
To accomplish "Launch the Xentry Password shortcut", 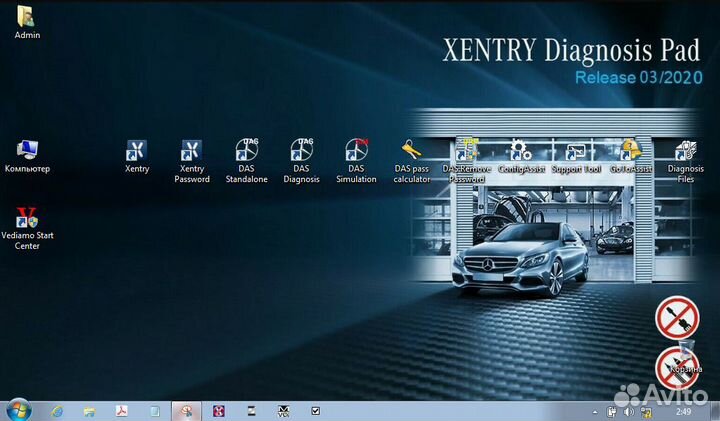I will pos(192,152).
